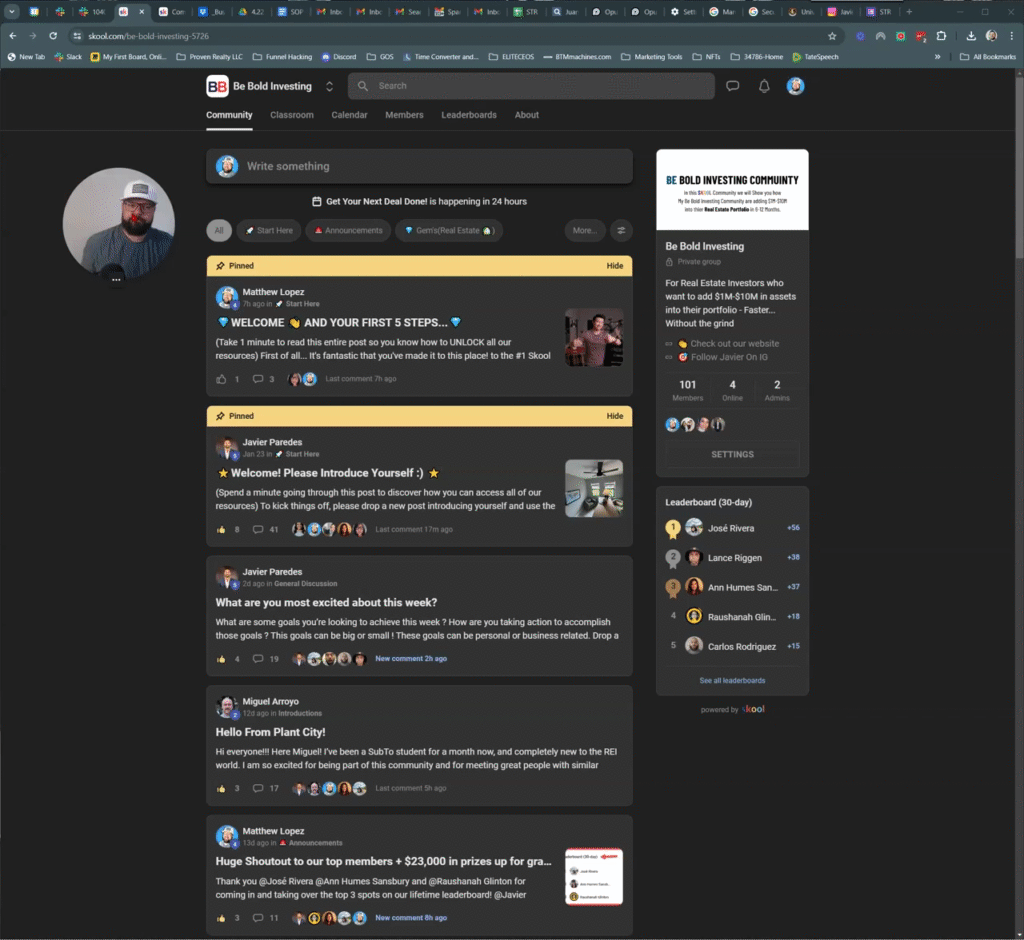Open the All Bookmarks folder
This screenshot has height=940, width=1024.
[987, 57]
